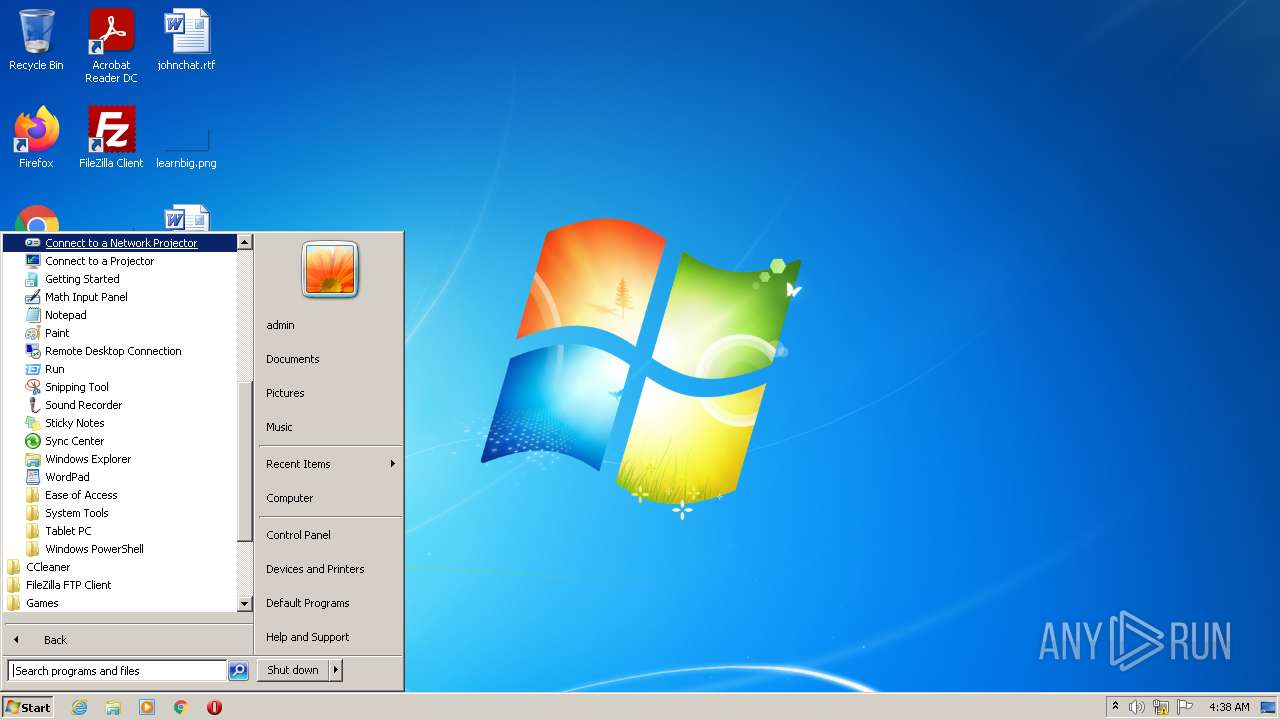Select the johnchat.rtf desktop file
1280x720 pixels.
186,40
